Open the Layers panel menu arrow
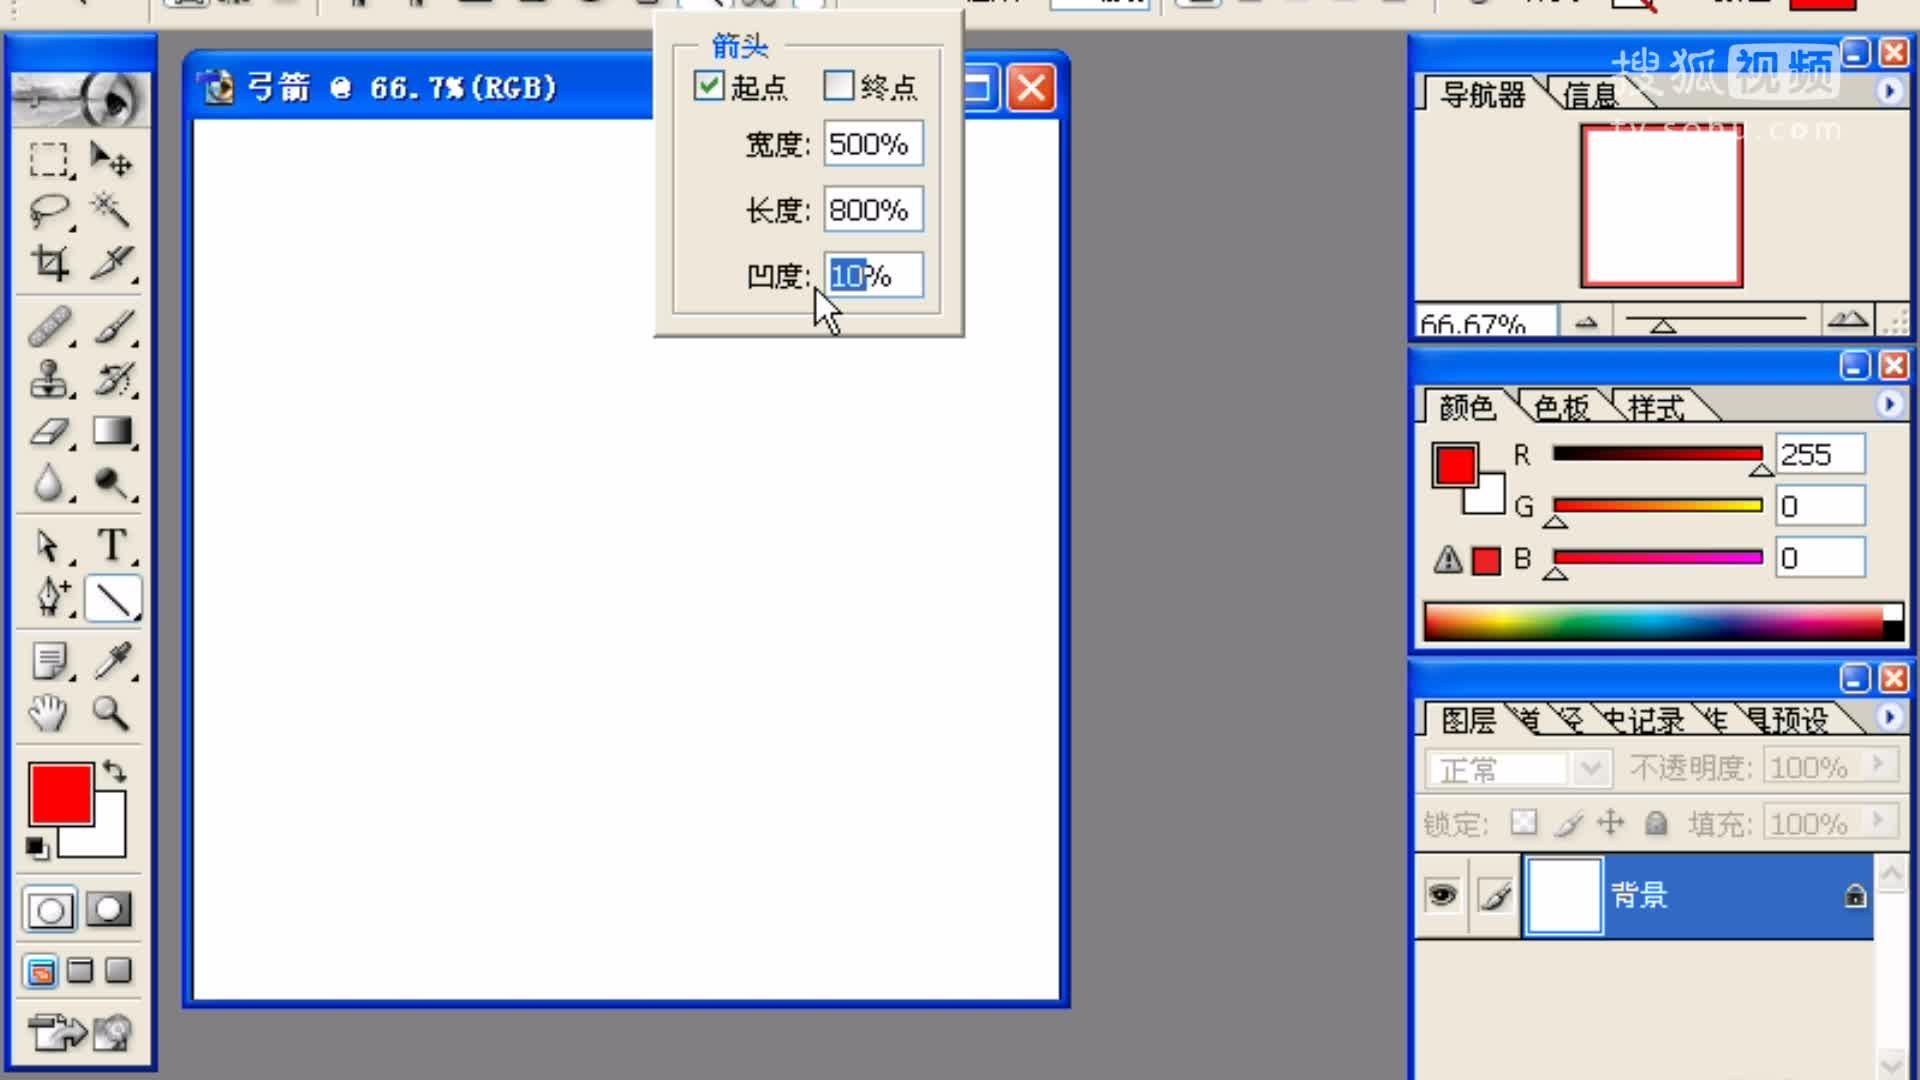Viewport: 1920px width, 1080px height. [1889, 717]
